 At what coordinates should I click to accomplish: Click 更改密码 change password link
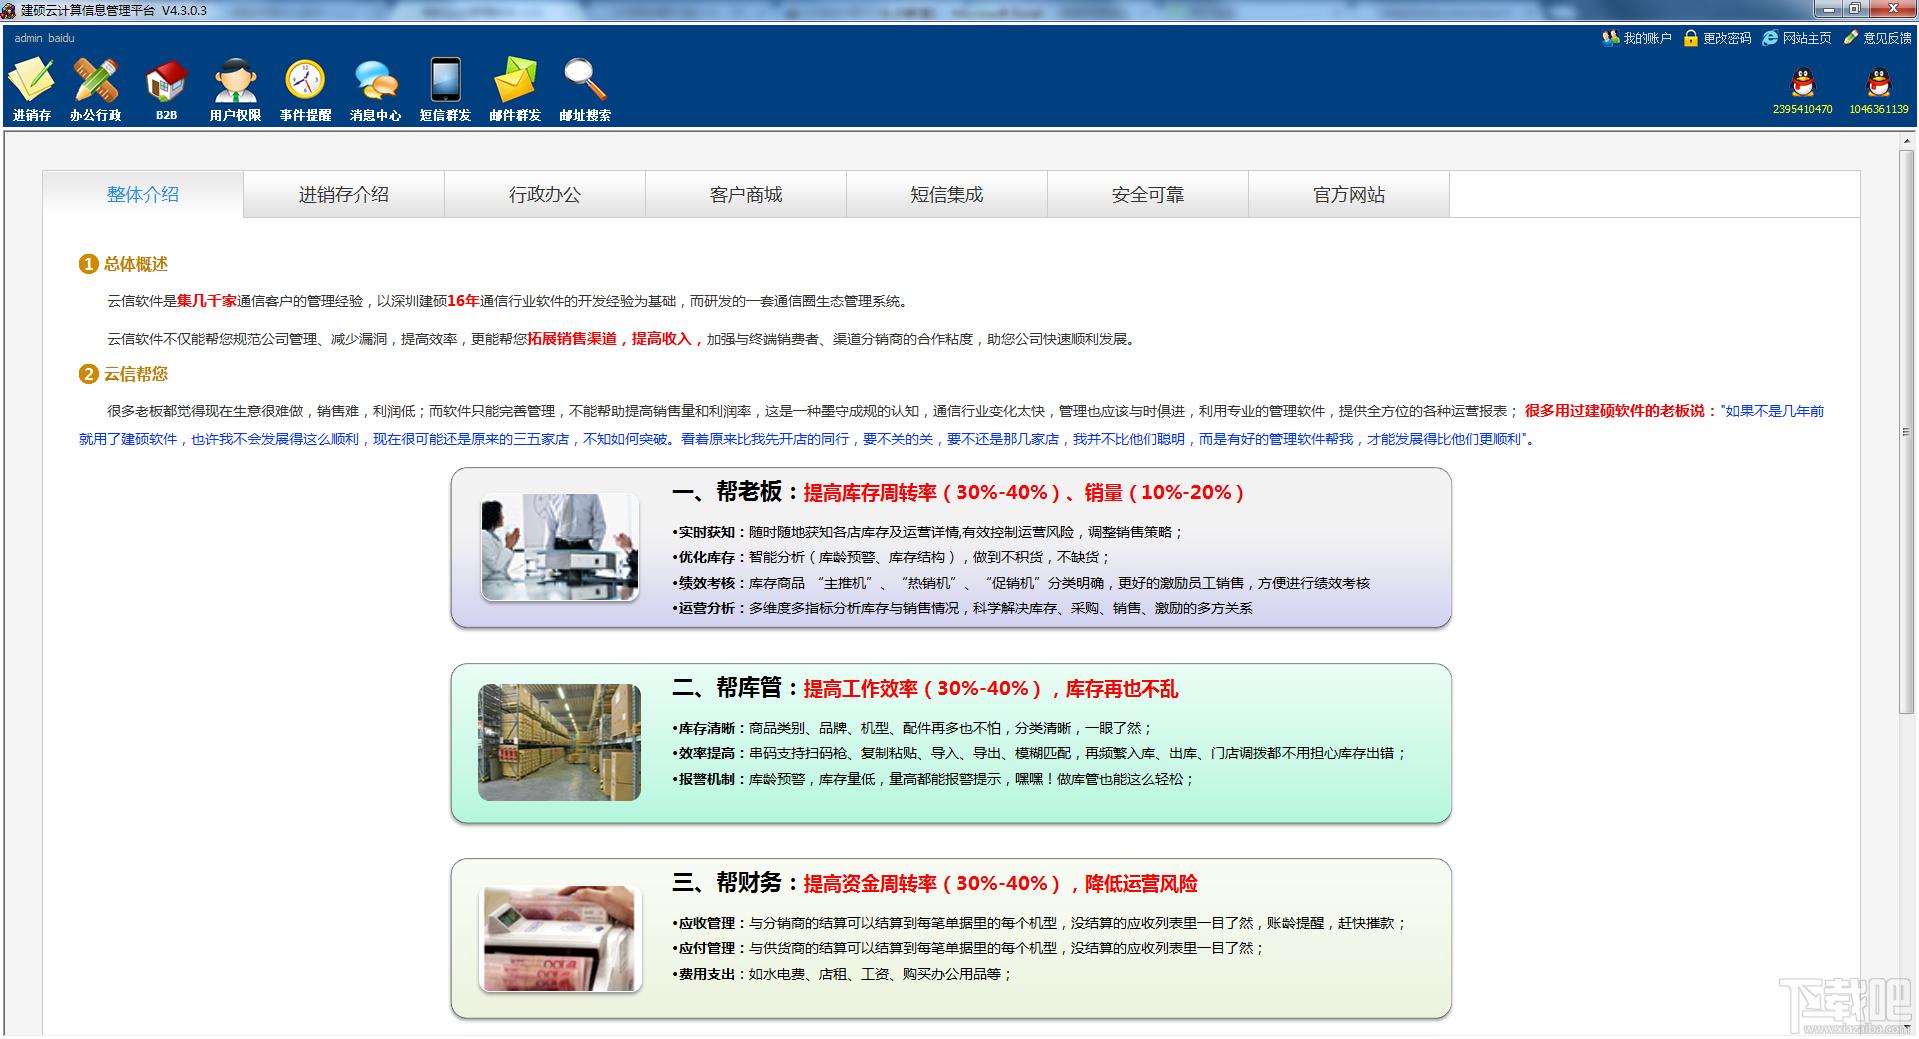pos(1717,38)
